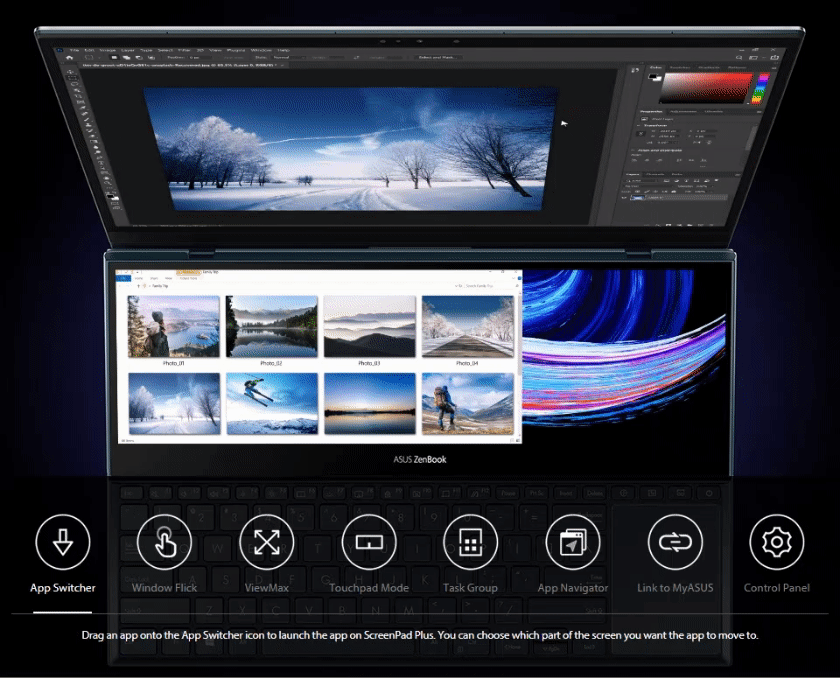Click the Feather value field in options bar
This screenshot has width=840, height=678.
coord(200,57)
